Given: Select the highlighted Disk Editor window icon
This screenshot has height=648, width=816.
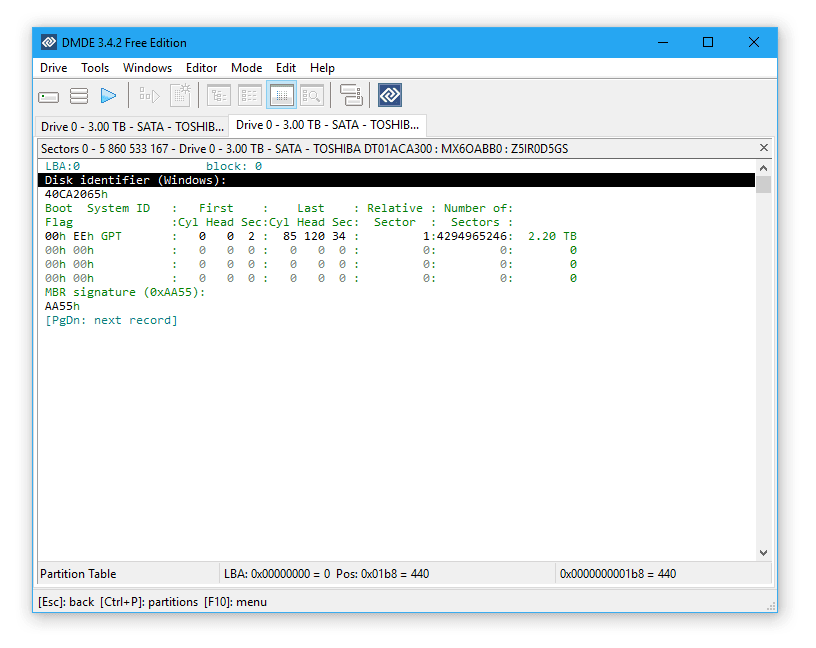Looking at the screenshot, I should 282,95.
